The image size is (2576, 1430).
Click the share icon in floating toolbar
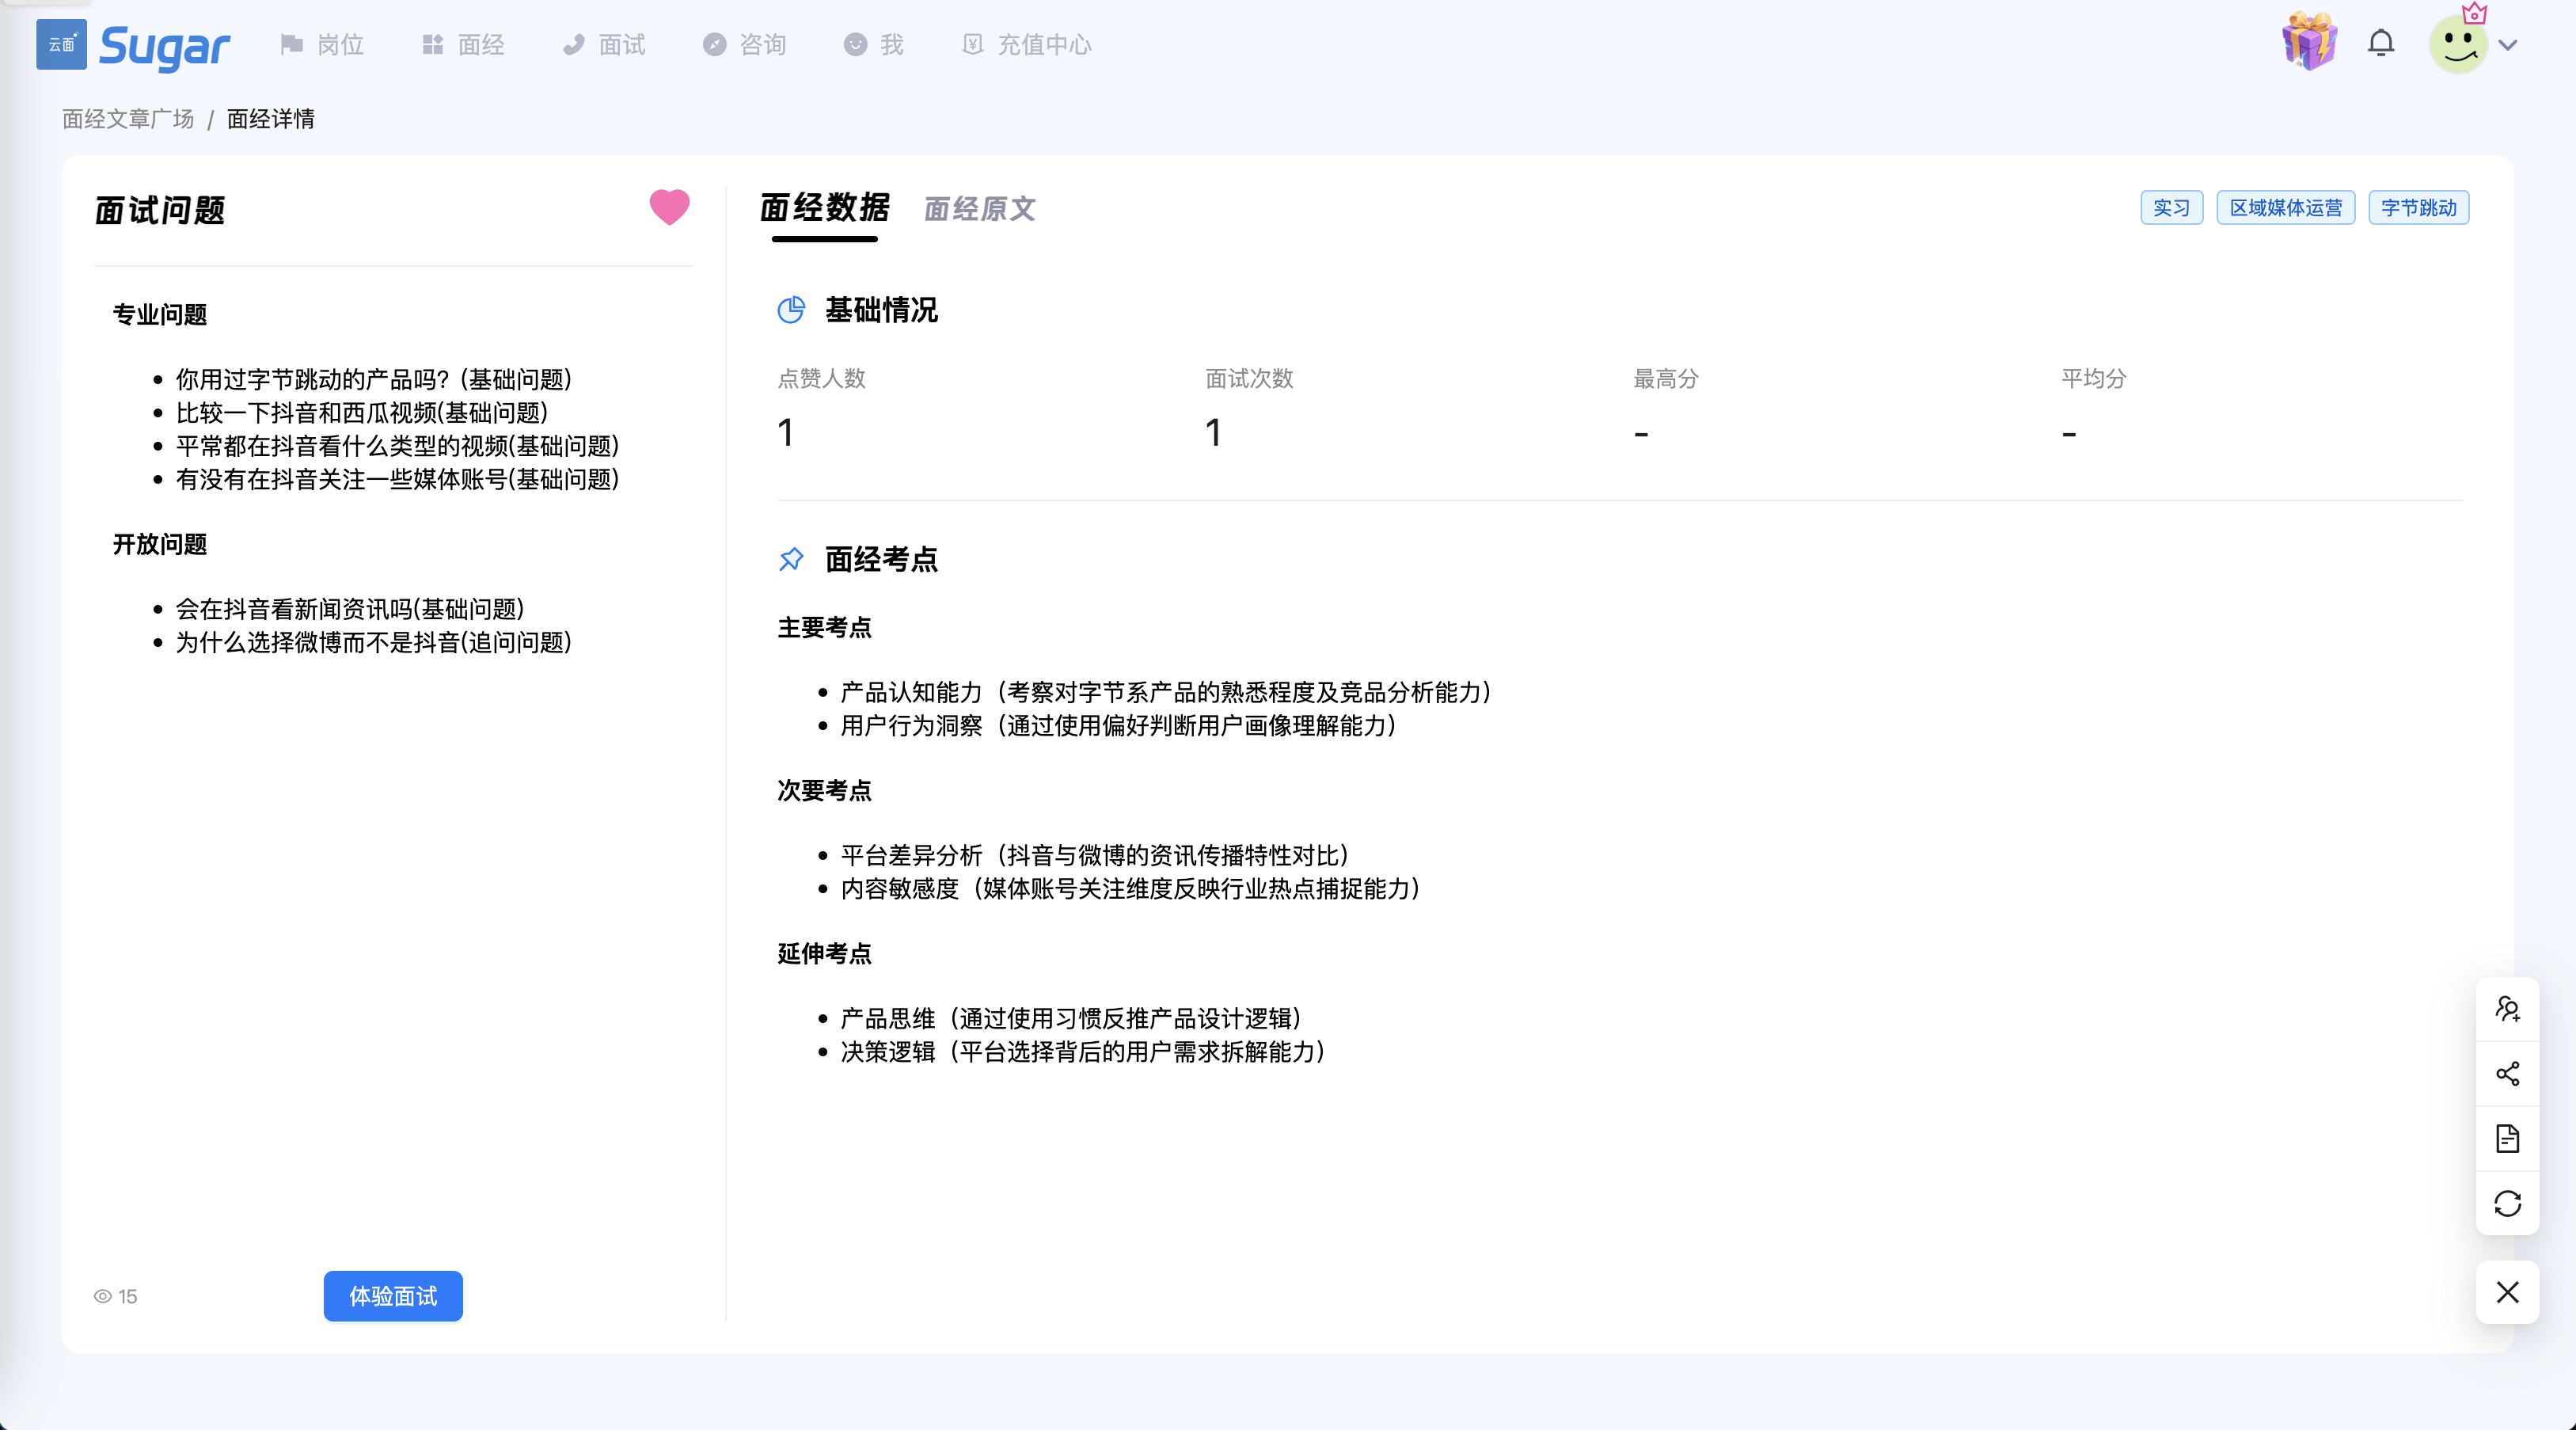(2507, 1074)
